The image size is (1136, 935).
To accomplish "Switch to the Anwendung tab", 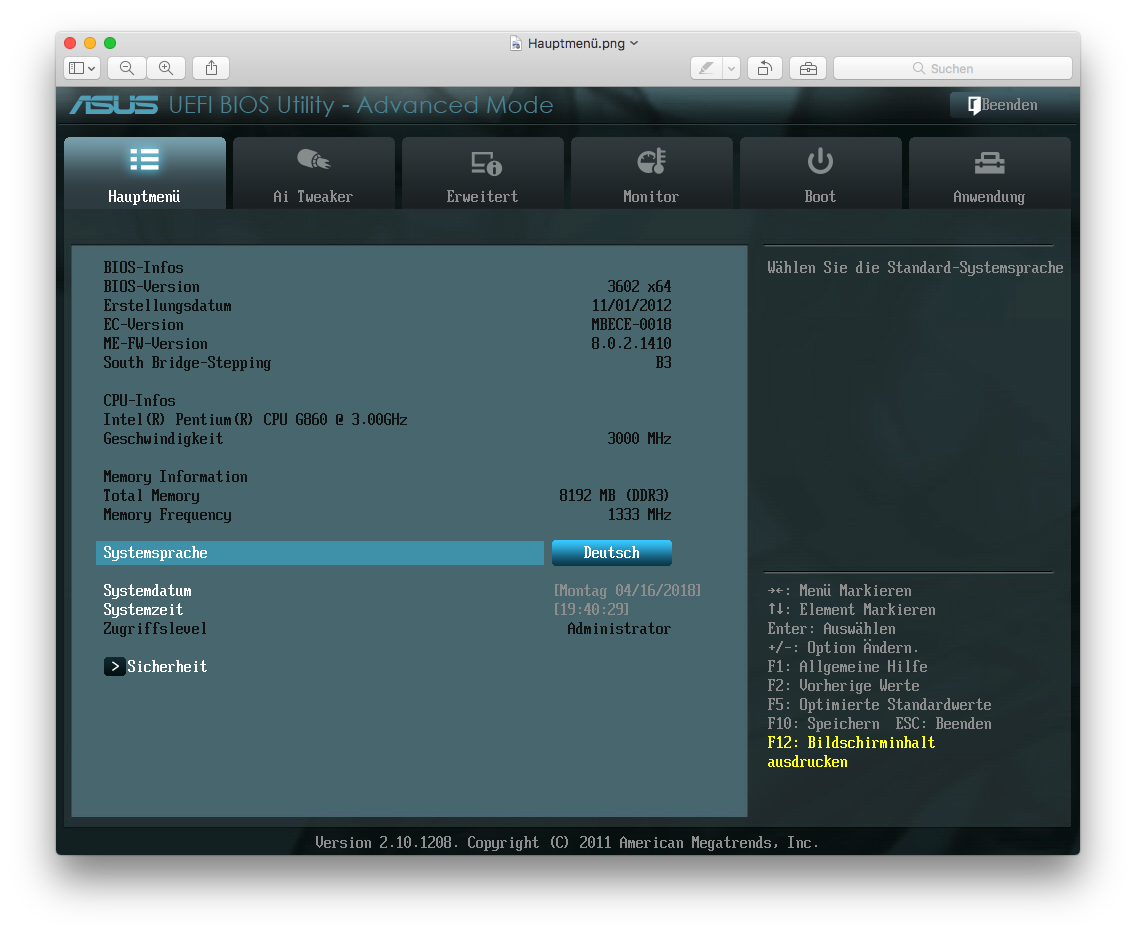I will click(x=989, y=173).
